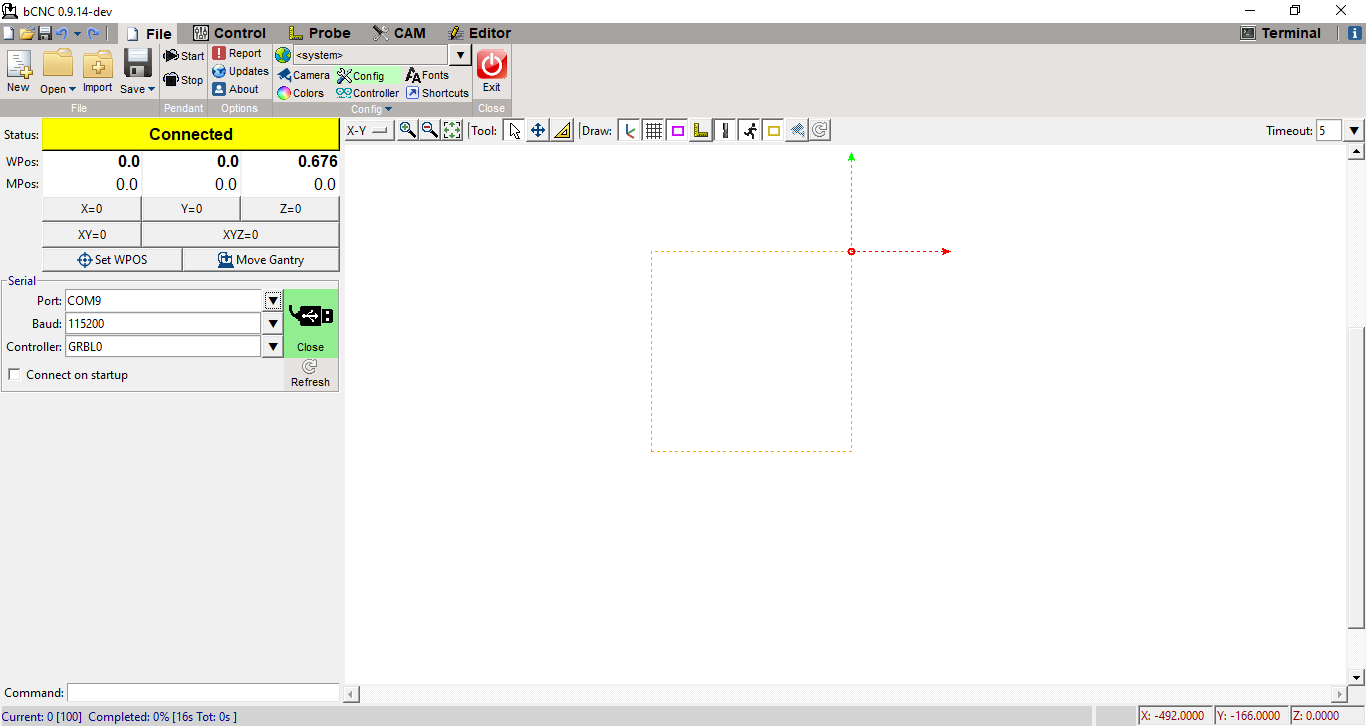
Task: Click the quick-access new document icon
Action: click(9, 33)
